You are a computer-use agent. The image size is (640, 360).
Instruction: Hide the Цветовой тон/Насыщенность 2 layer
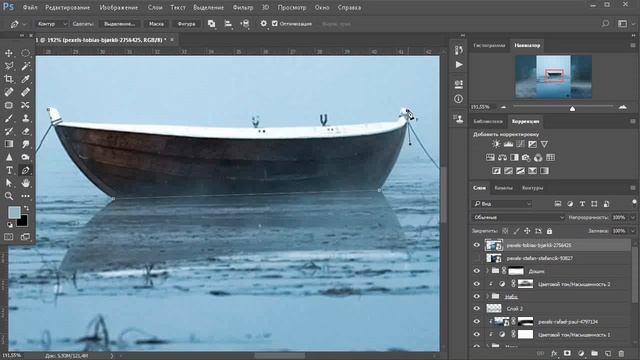pos(476,284)
